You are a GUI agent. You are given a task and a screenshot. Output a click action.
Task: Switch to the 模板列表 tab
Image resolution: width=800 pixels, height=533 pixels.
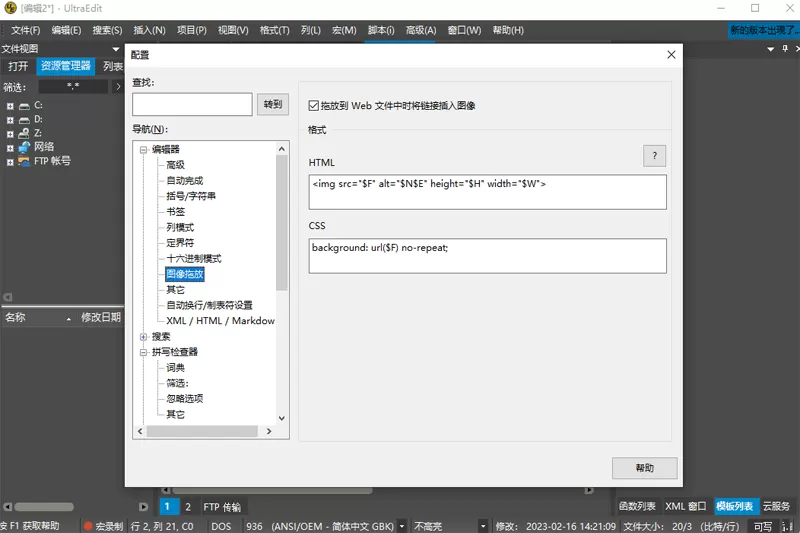[735, 506]
